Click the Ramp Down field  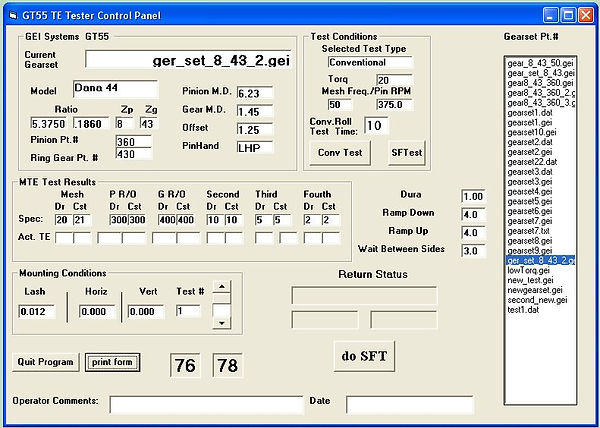tap(473, 214)
